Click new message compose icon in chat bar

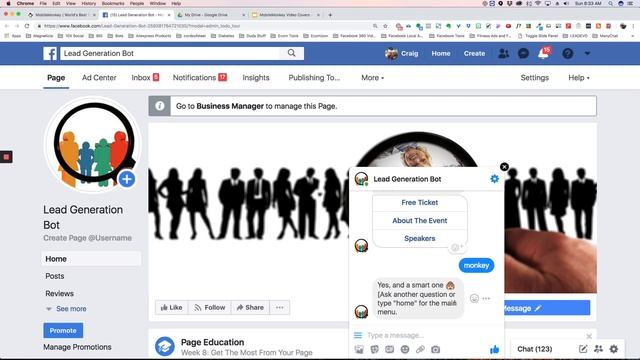click(x=583, y=349)
